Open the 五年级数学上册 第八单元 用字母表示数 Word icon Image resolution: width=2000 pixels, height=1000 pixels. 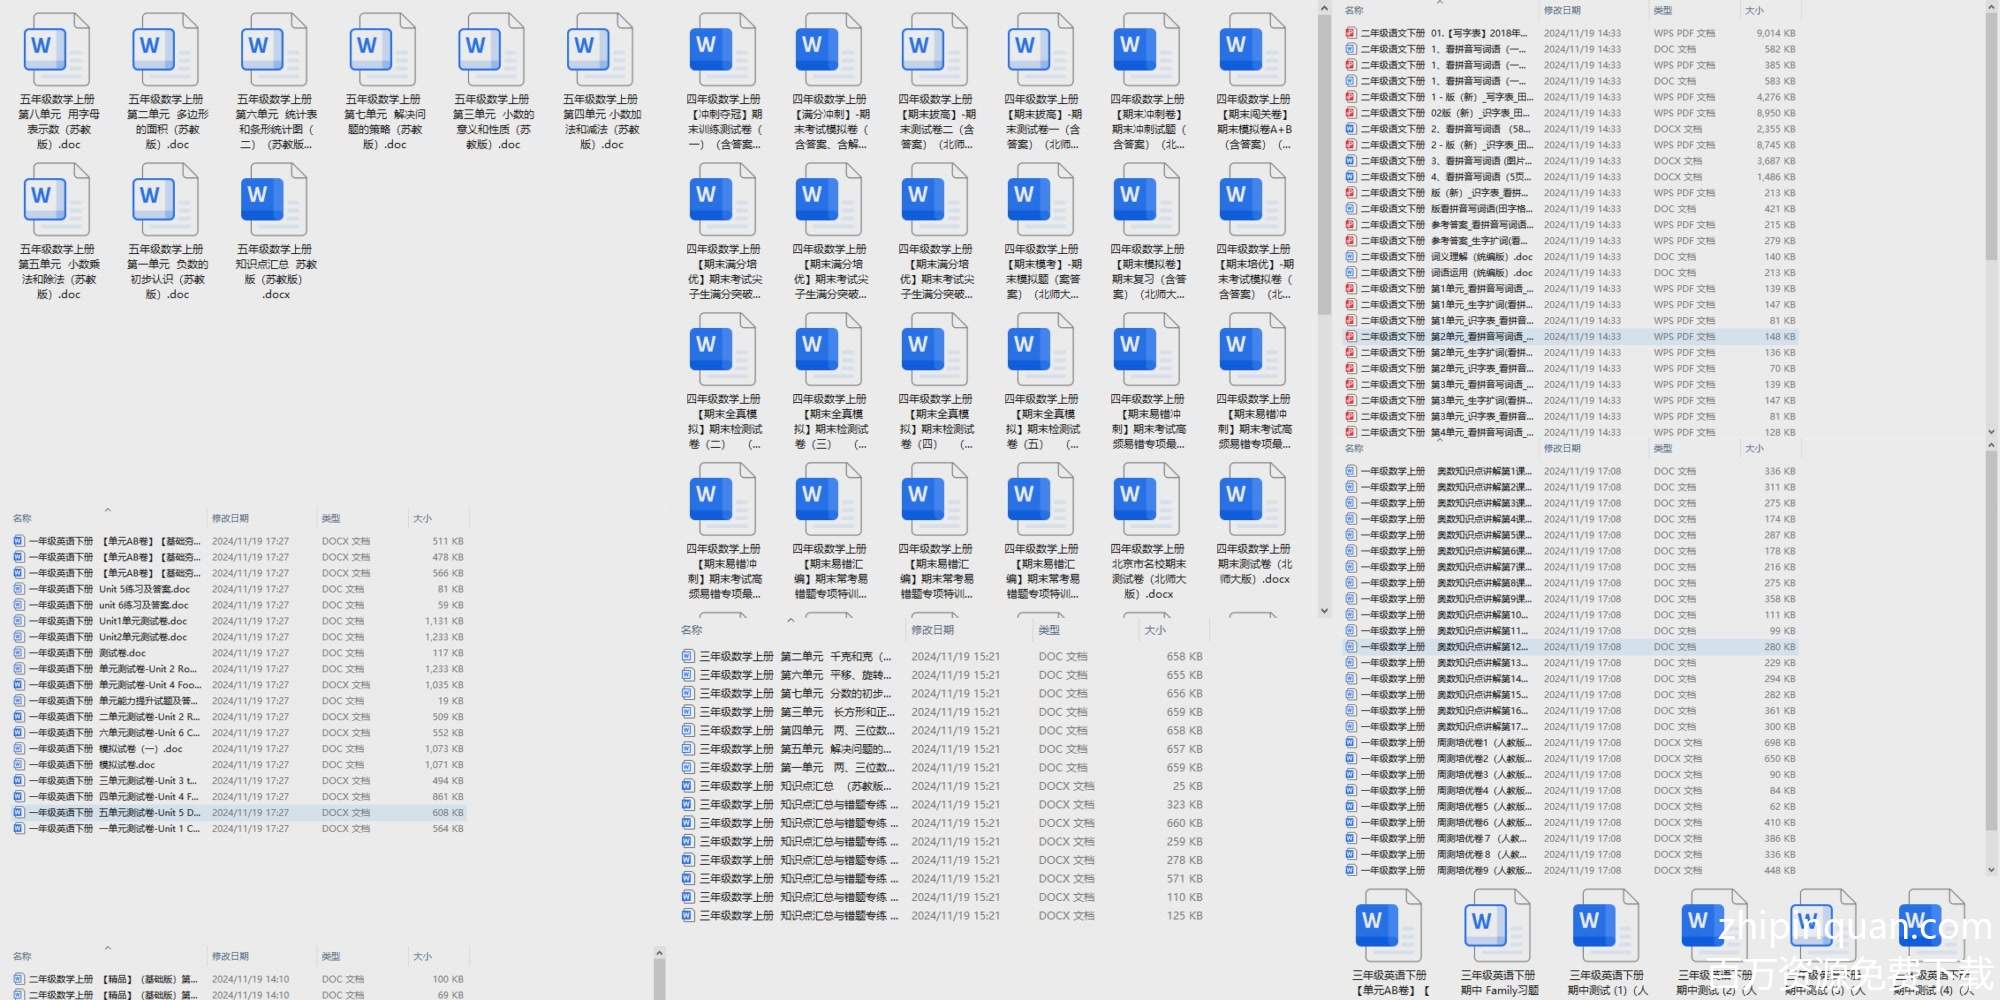[x=56, y=50]
